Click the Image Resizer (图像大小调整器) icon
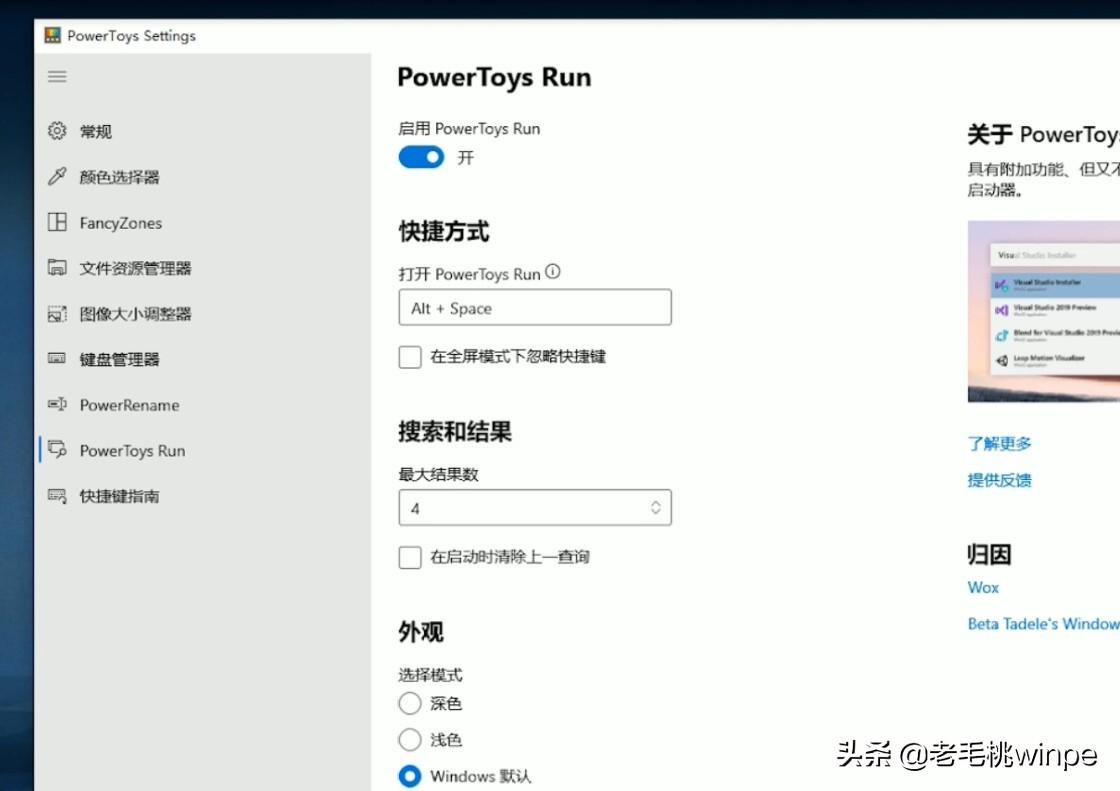 (x=57, y=313)
